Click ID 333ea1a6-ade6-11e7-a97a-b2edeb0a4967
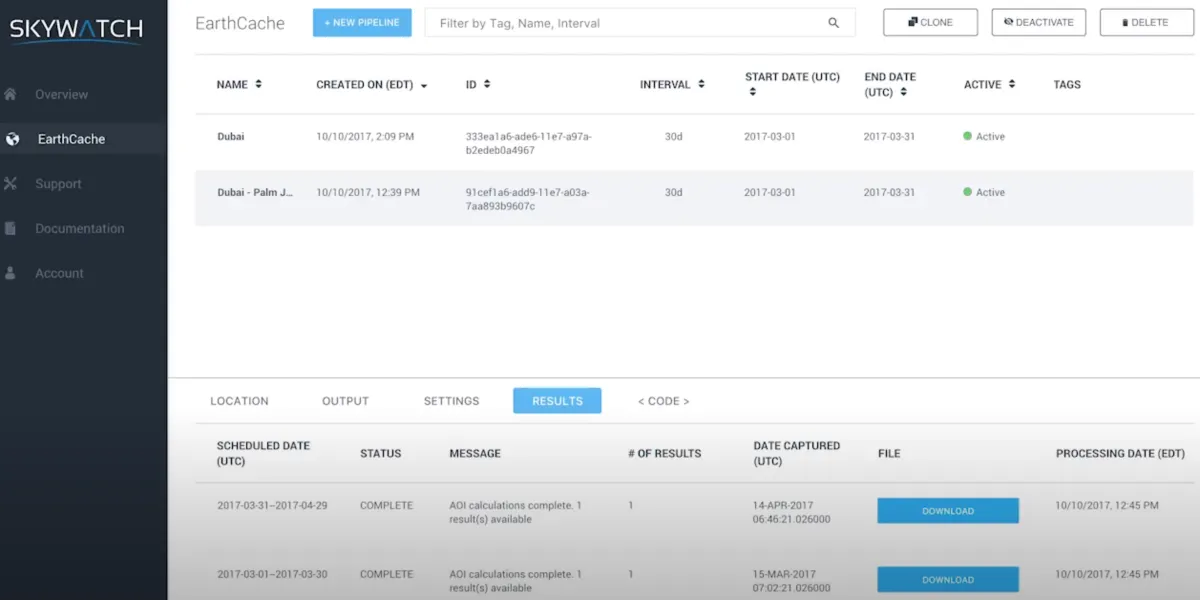1200x600 pixels. point(528,143)
